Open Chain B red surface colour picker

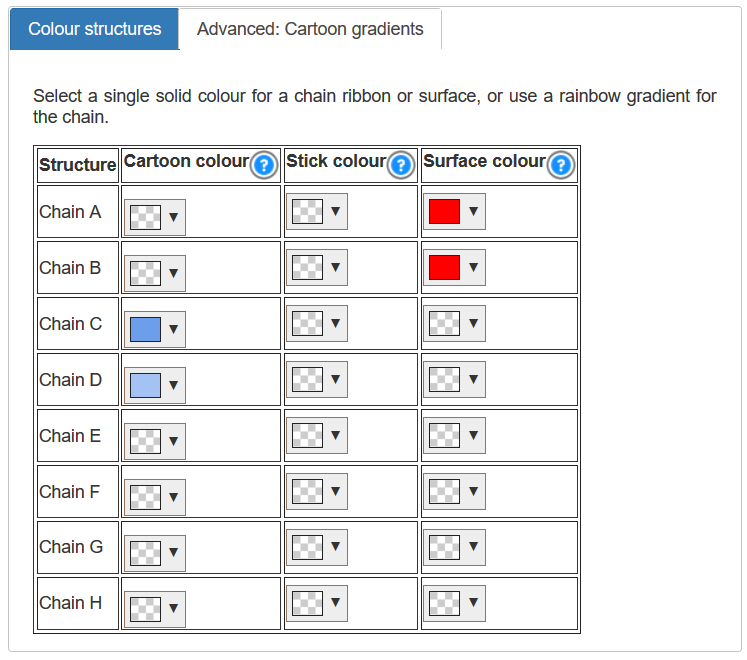(455, 268)
